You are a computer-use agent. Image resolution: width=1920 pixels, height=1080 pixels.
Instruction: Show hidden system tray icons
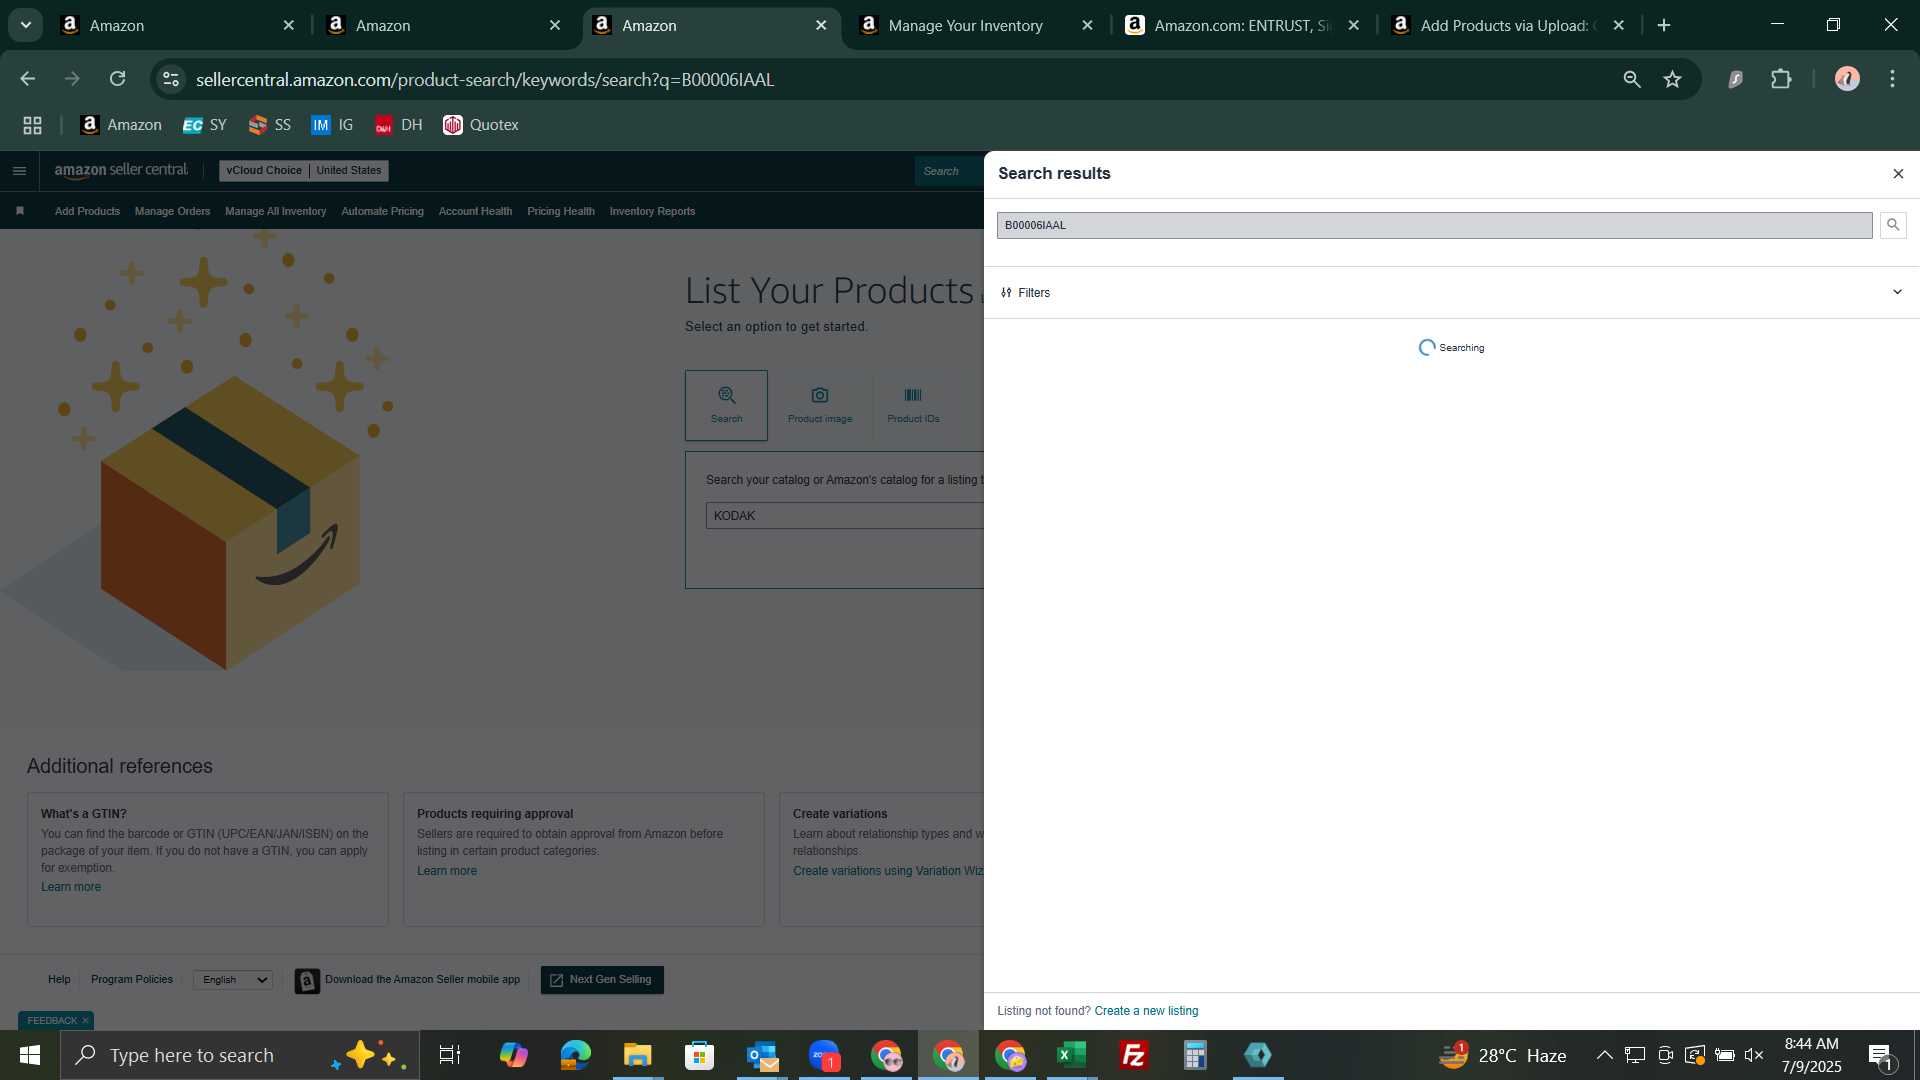pos(1604,1055)
